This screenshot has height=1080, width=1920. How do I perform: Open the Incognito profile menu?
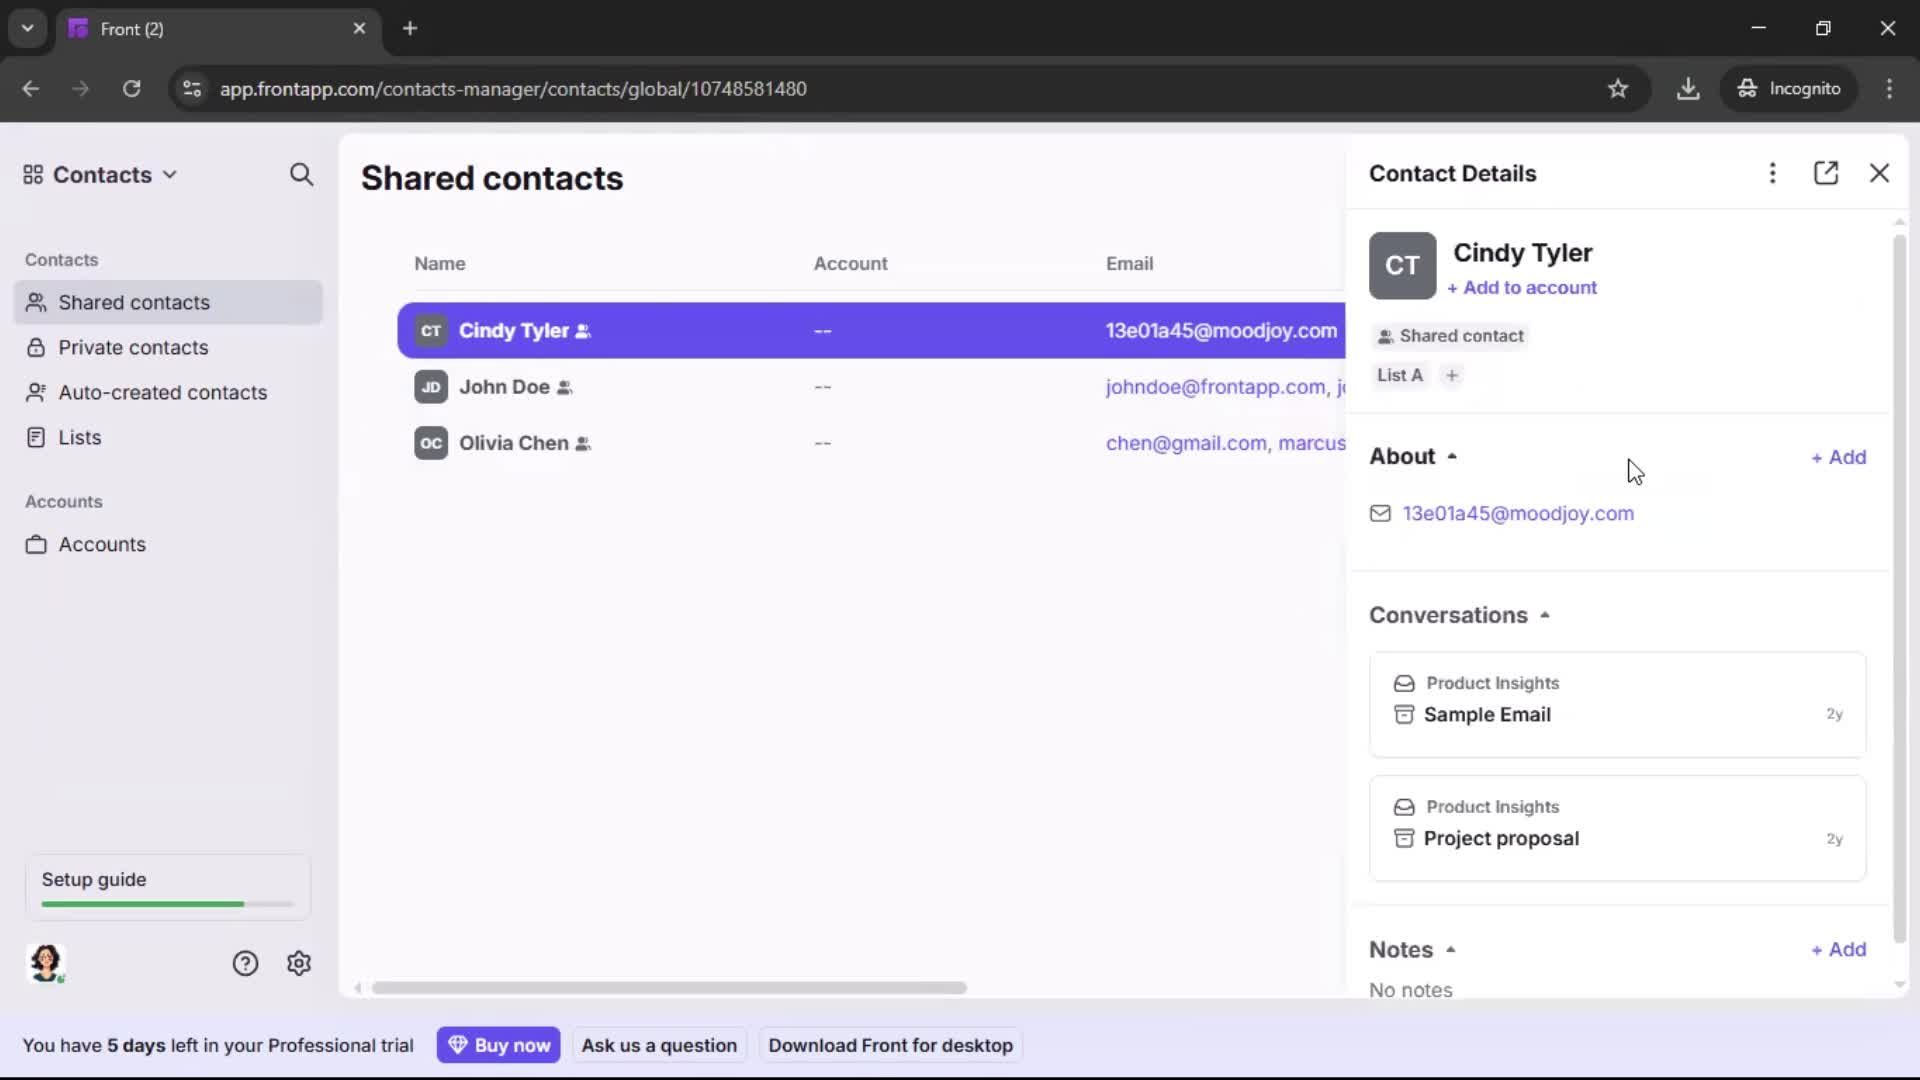pos(1789,88)
